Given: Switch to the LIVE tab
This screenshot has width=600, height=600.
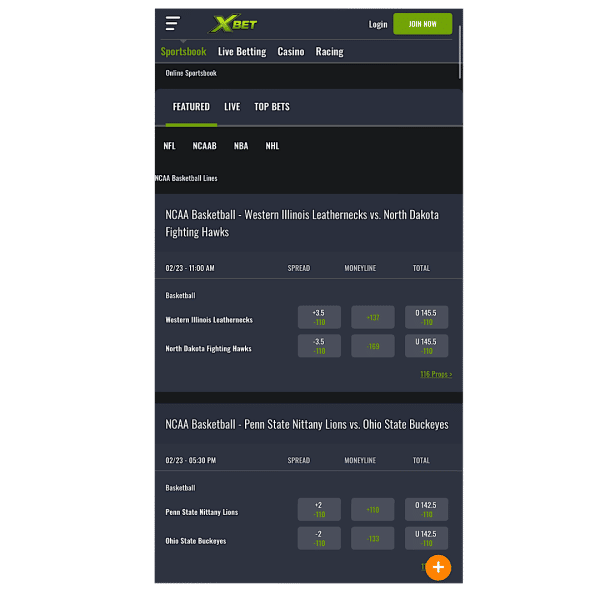Looking at the screenshot, I should click(x=232, y=107).
